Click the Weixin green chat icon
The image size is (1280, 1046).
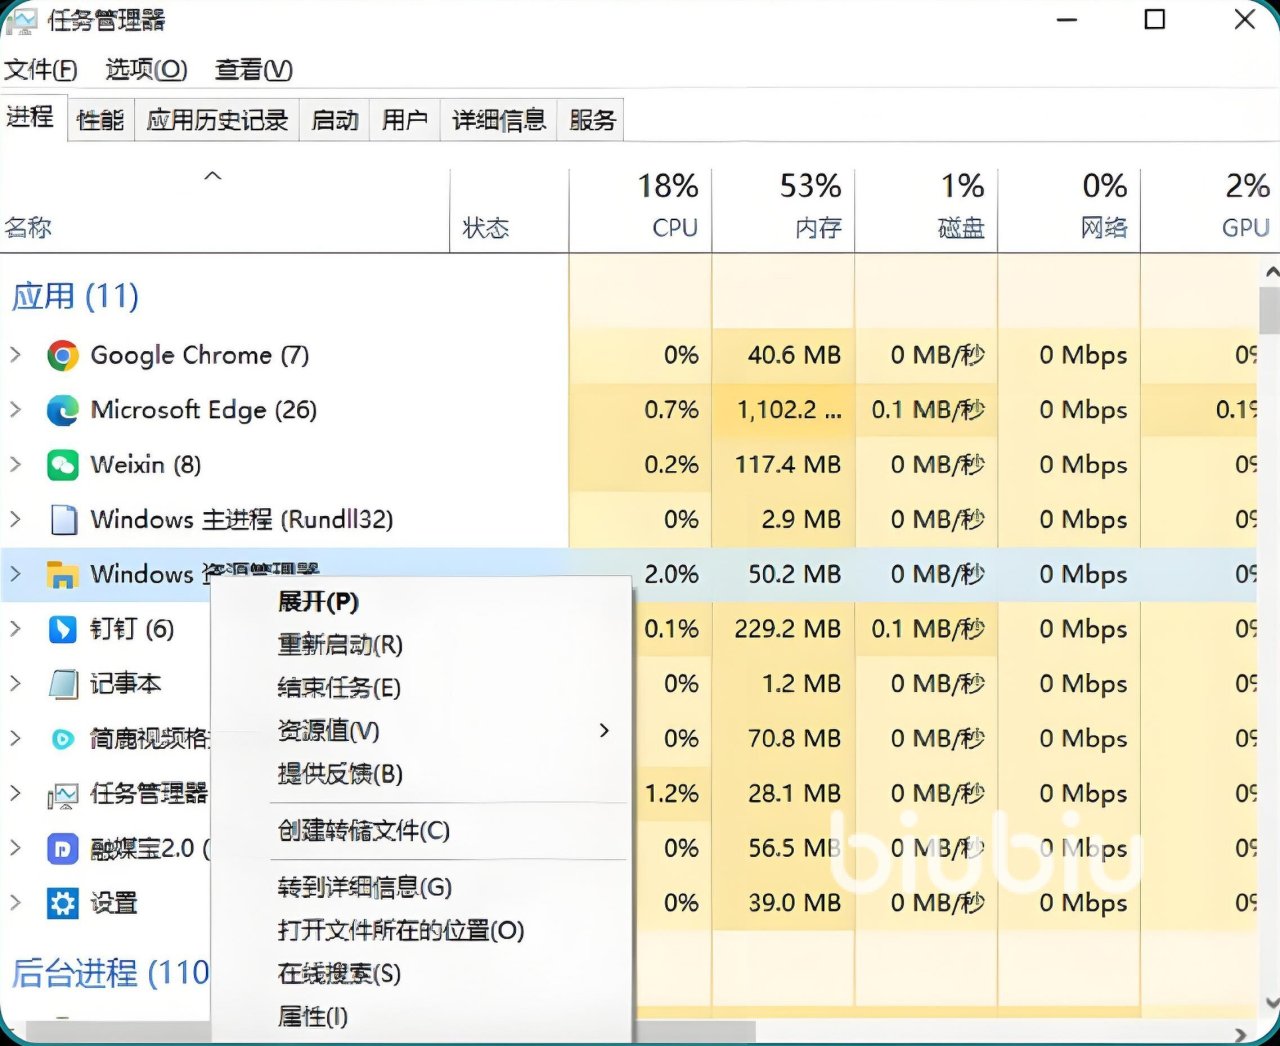point(63,465)
